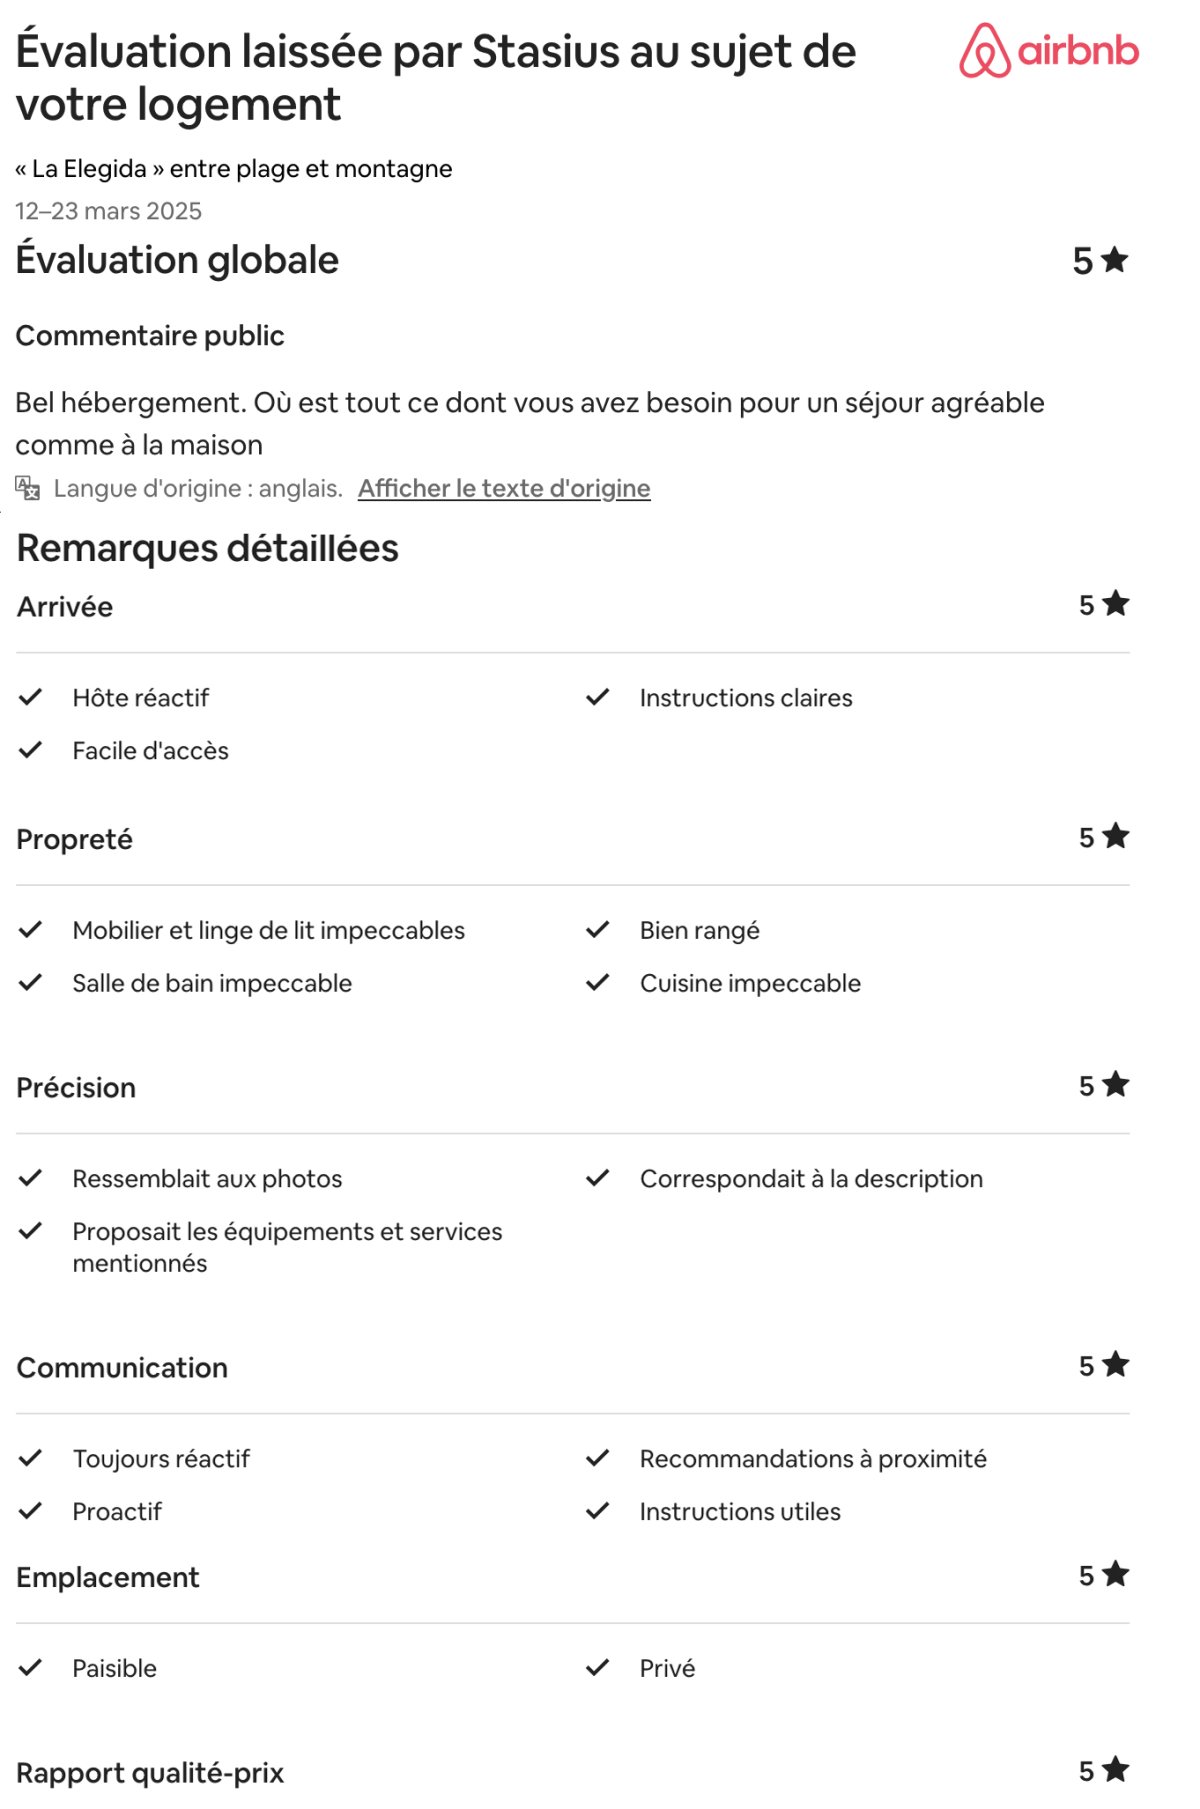This screenshot has width=1200, height=1809.
Task: Click the checkmark beside Paisible
Action: pos(31,1667)
